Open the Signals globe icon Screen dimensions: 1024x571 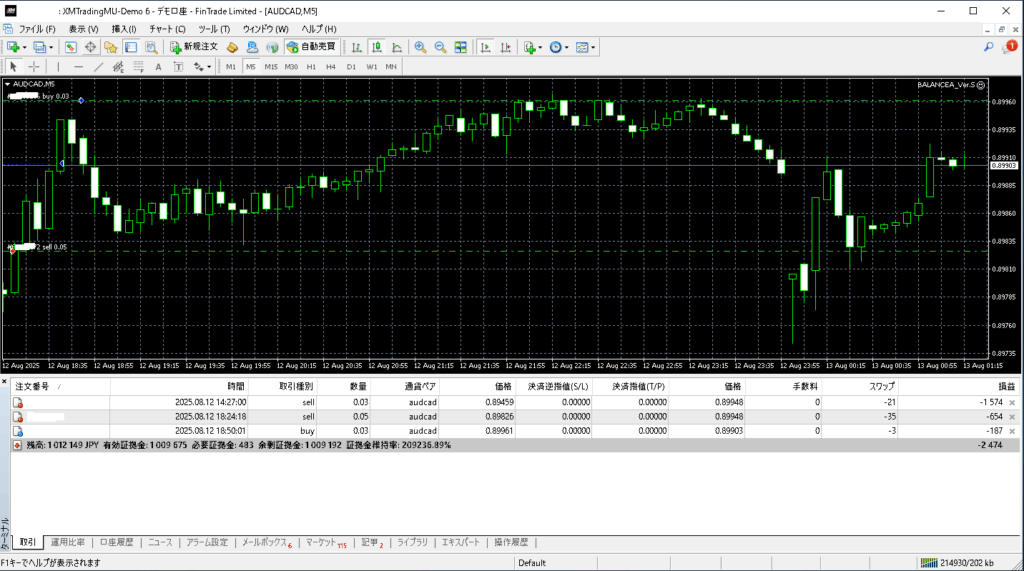click(x=272, y=47)
